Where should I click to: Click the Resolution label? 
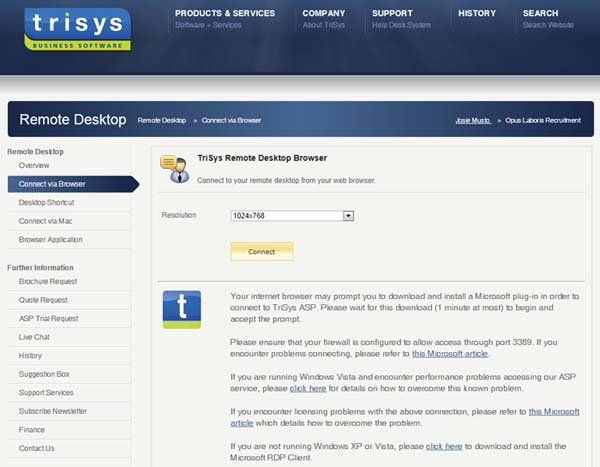(x=179, y=215)
